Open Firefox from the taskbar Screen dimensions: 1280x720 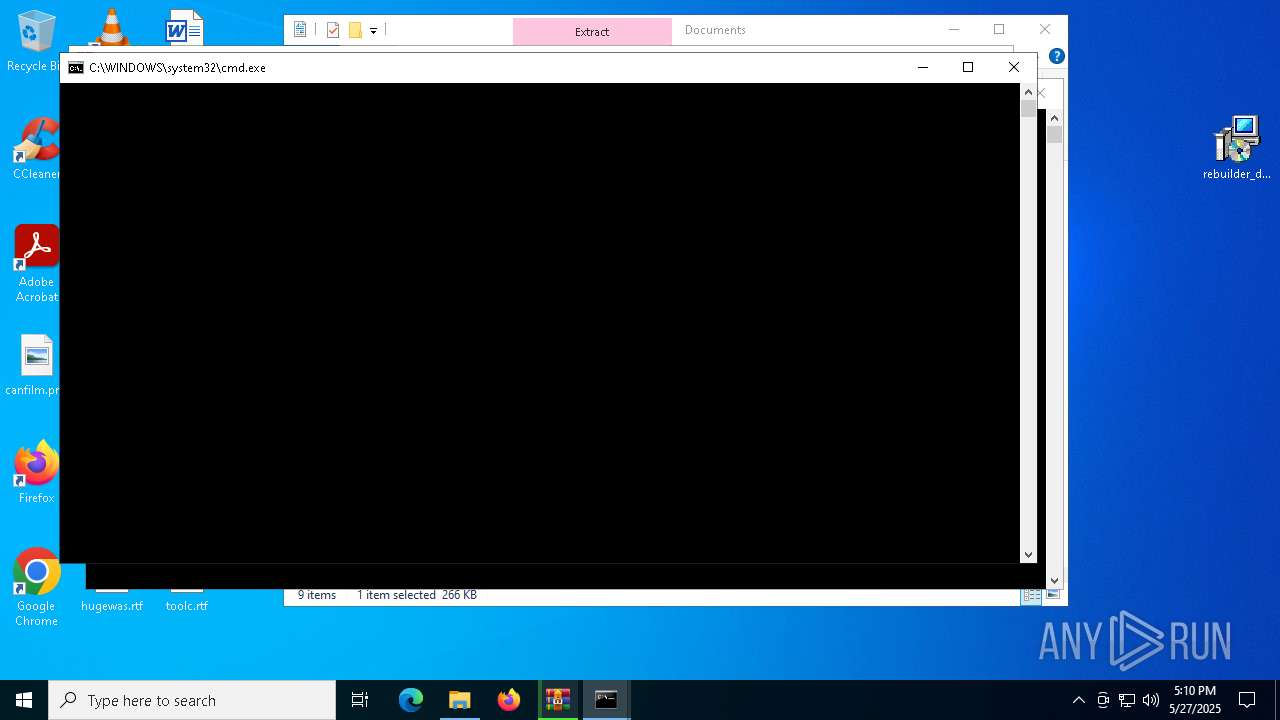[x=509, y=700]
